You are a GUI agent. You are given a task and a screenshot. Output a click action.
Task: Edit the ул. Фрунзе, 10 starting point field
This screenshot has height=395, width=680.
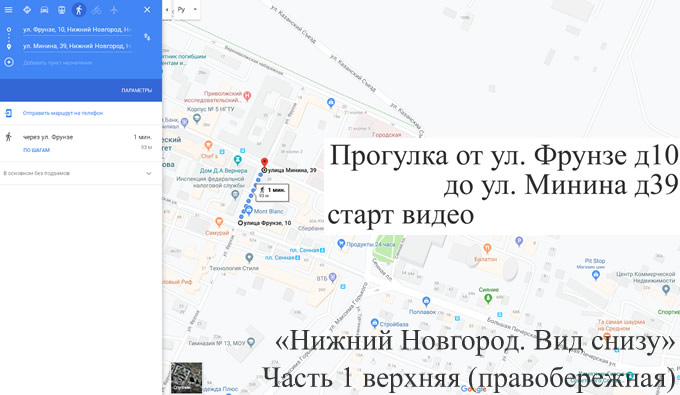77,29
